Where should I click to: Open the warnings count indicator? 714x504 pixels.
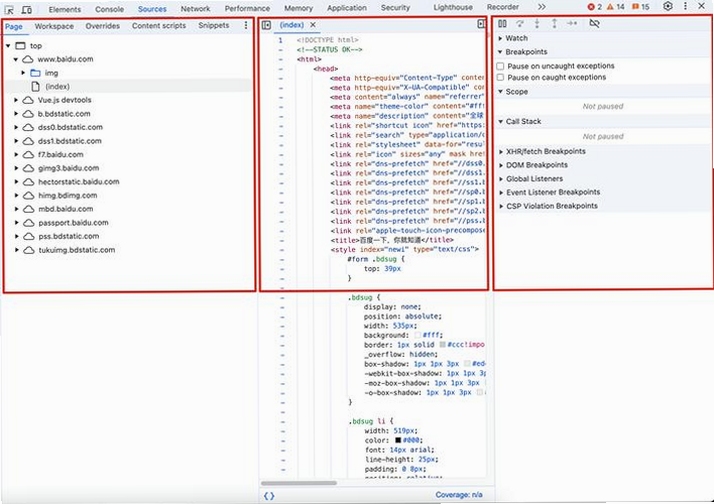click(x=615, y=7)
